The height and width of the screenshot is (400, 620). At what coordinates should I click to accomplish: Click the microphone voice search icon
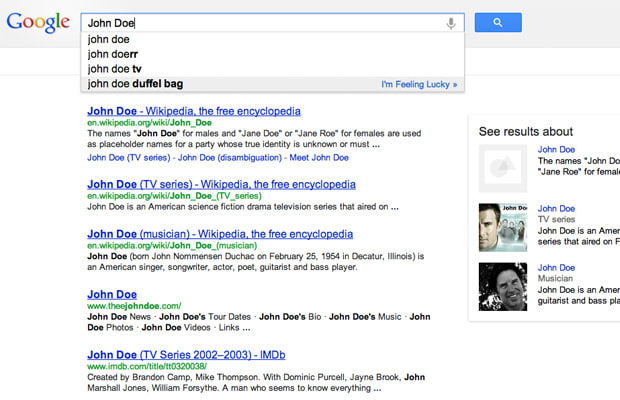451,23
